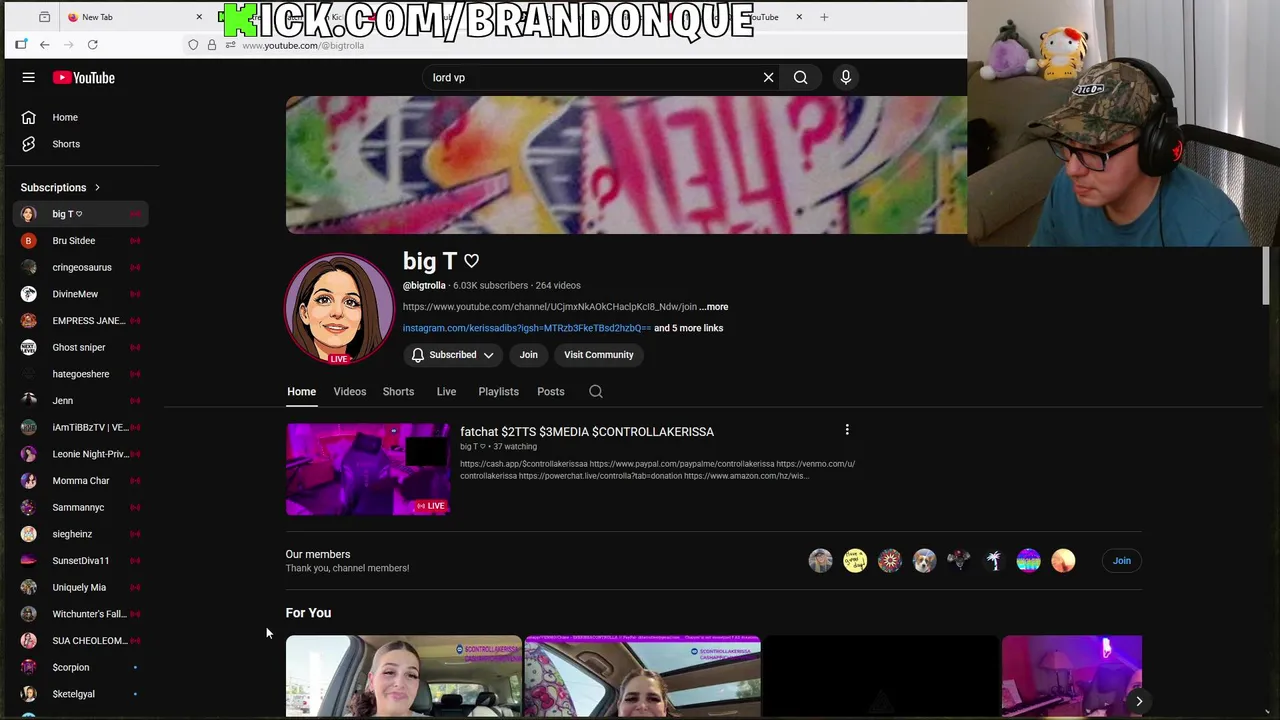
Task: Open Jenn subscription in the sidebar
Action: 80,401
